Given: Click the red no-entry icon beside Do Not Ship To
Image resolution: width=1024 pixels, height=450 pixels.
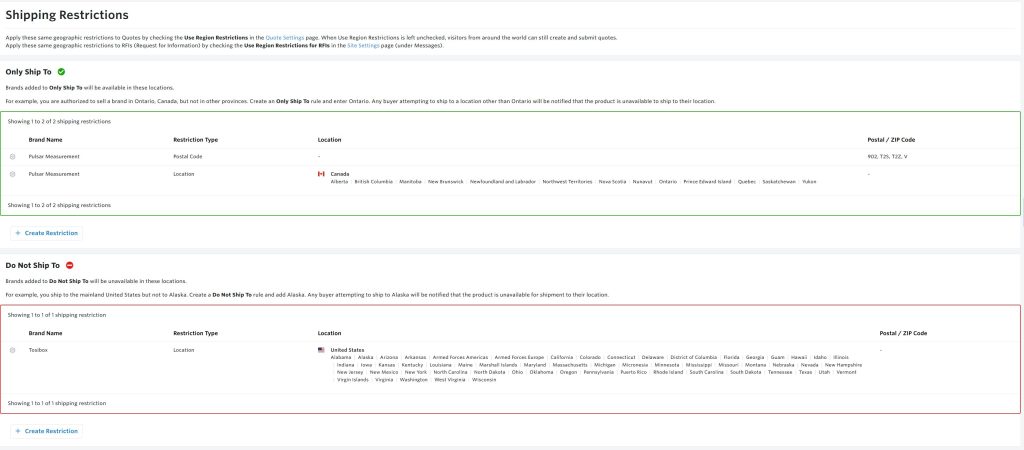Looking at the screenshot, I should tap(69, 265).
